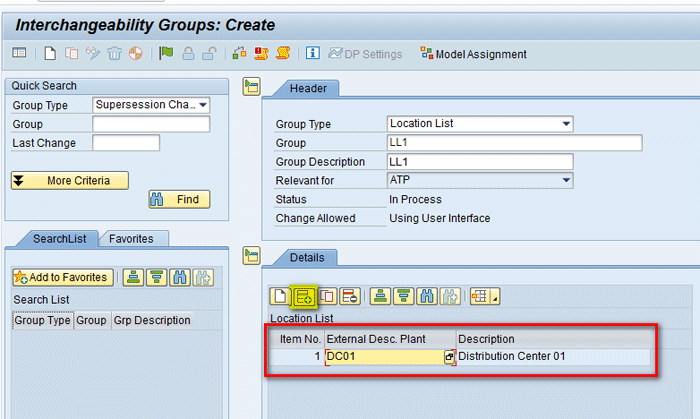The height and width of the screenshot is (419, 700).
Task: Click the Sort Descending icon in Details toolbar
Action: click(x=403, y=296)
